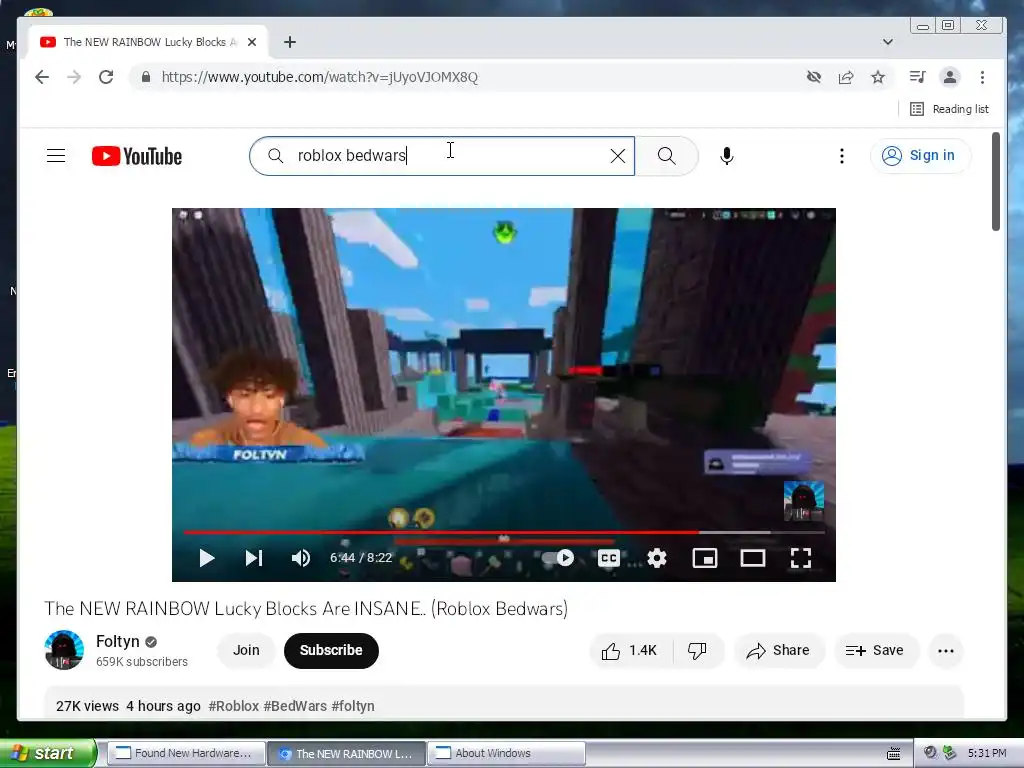Switch to About Windows taskbar item
Image resolution: width=1024 pixels, height=768 pixels.
pyautogui.click(x=505, y=753)
